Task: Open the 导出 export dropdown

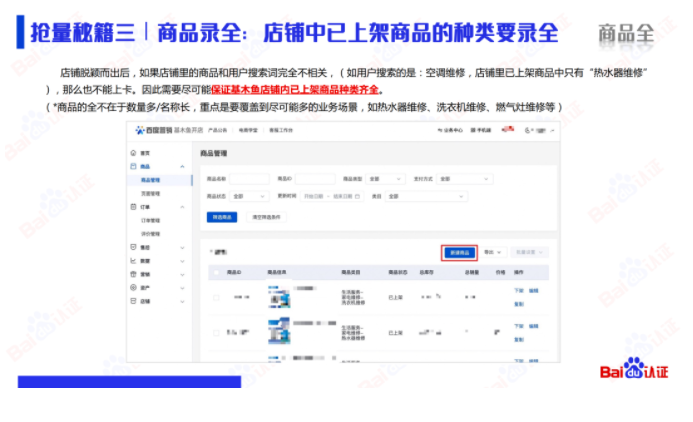Action: click(x=492, y=252)
